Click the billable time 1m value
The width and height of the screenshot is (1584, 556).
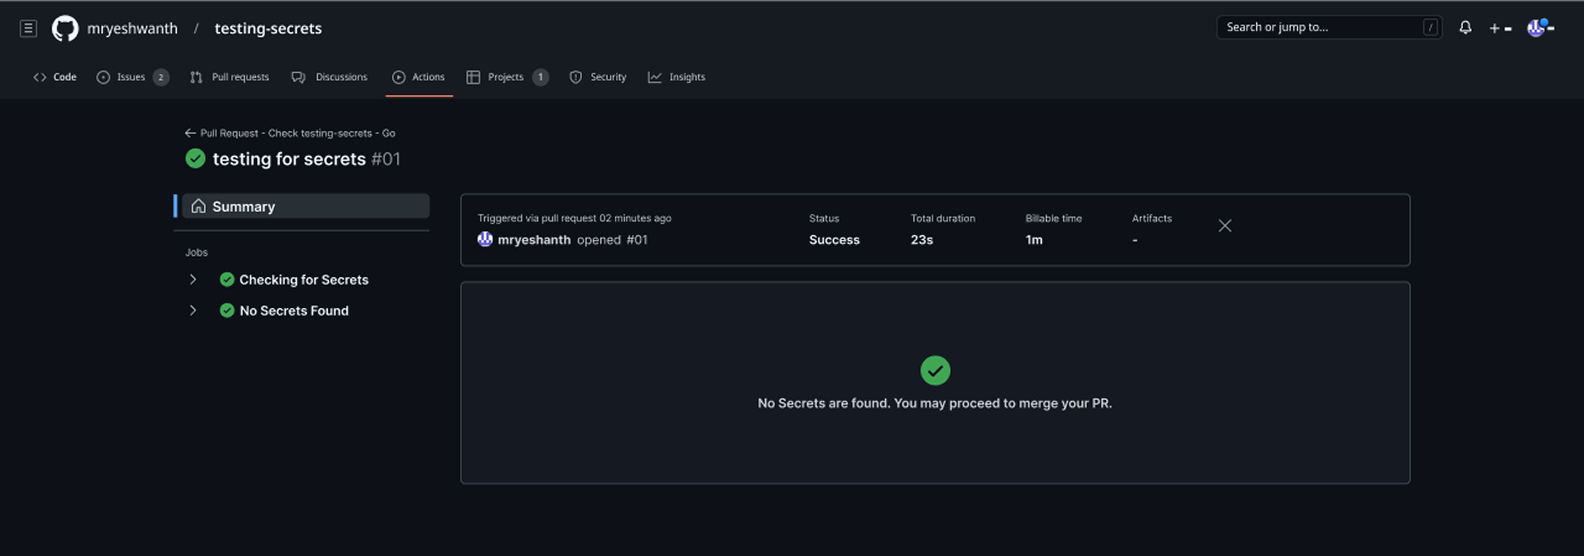[1034, 240]
